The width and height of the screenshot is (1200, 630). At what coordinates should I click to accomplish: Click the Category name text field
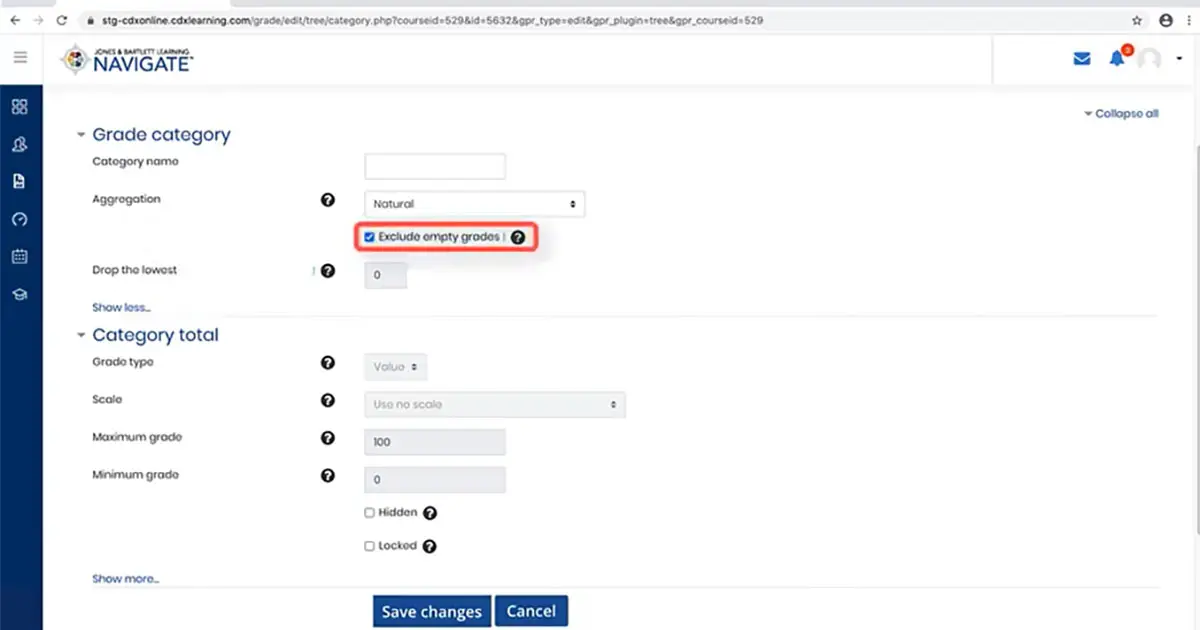(435, 166)
